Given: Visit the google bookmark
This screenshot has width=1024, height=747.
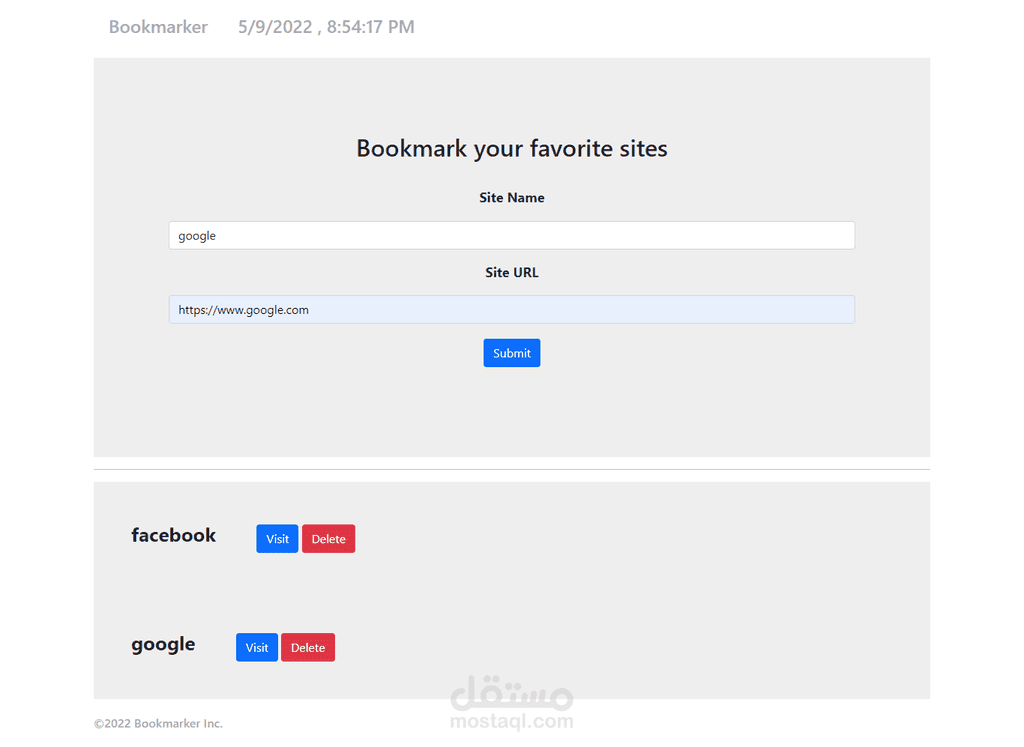Looking at the screenshot, I should pyautogui.click(x=257, y=648).
